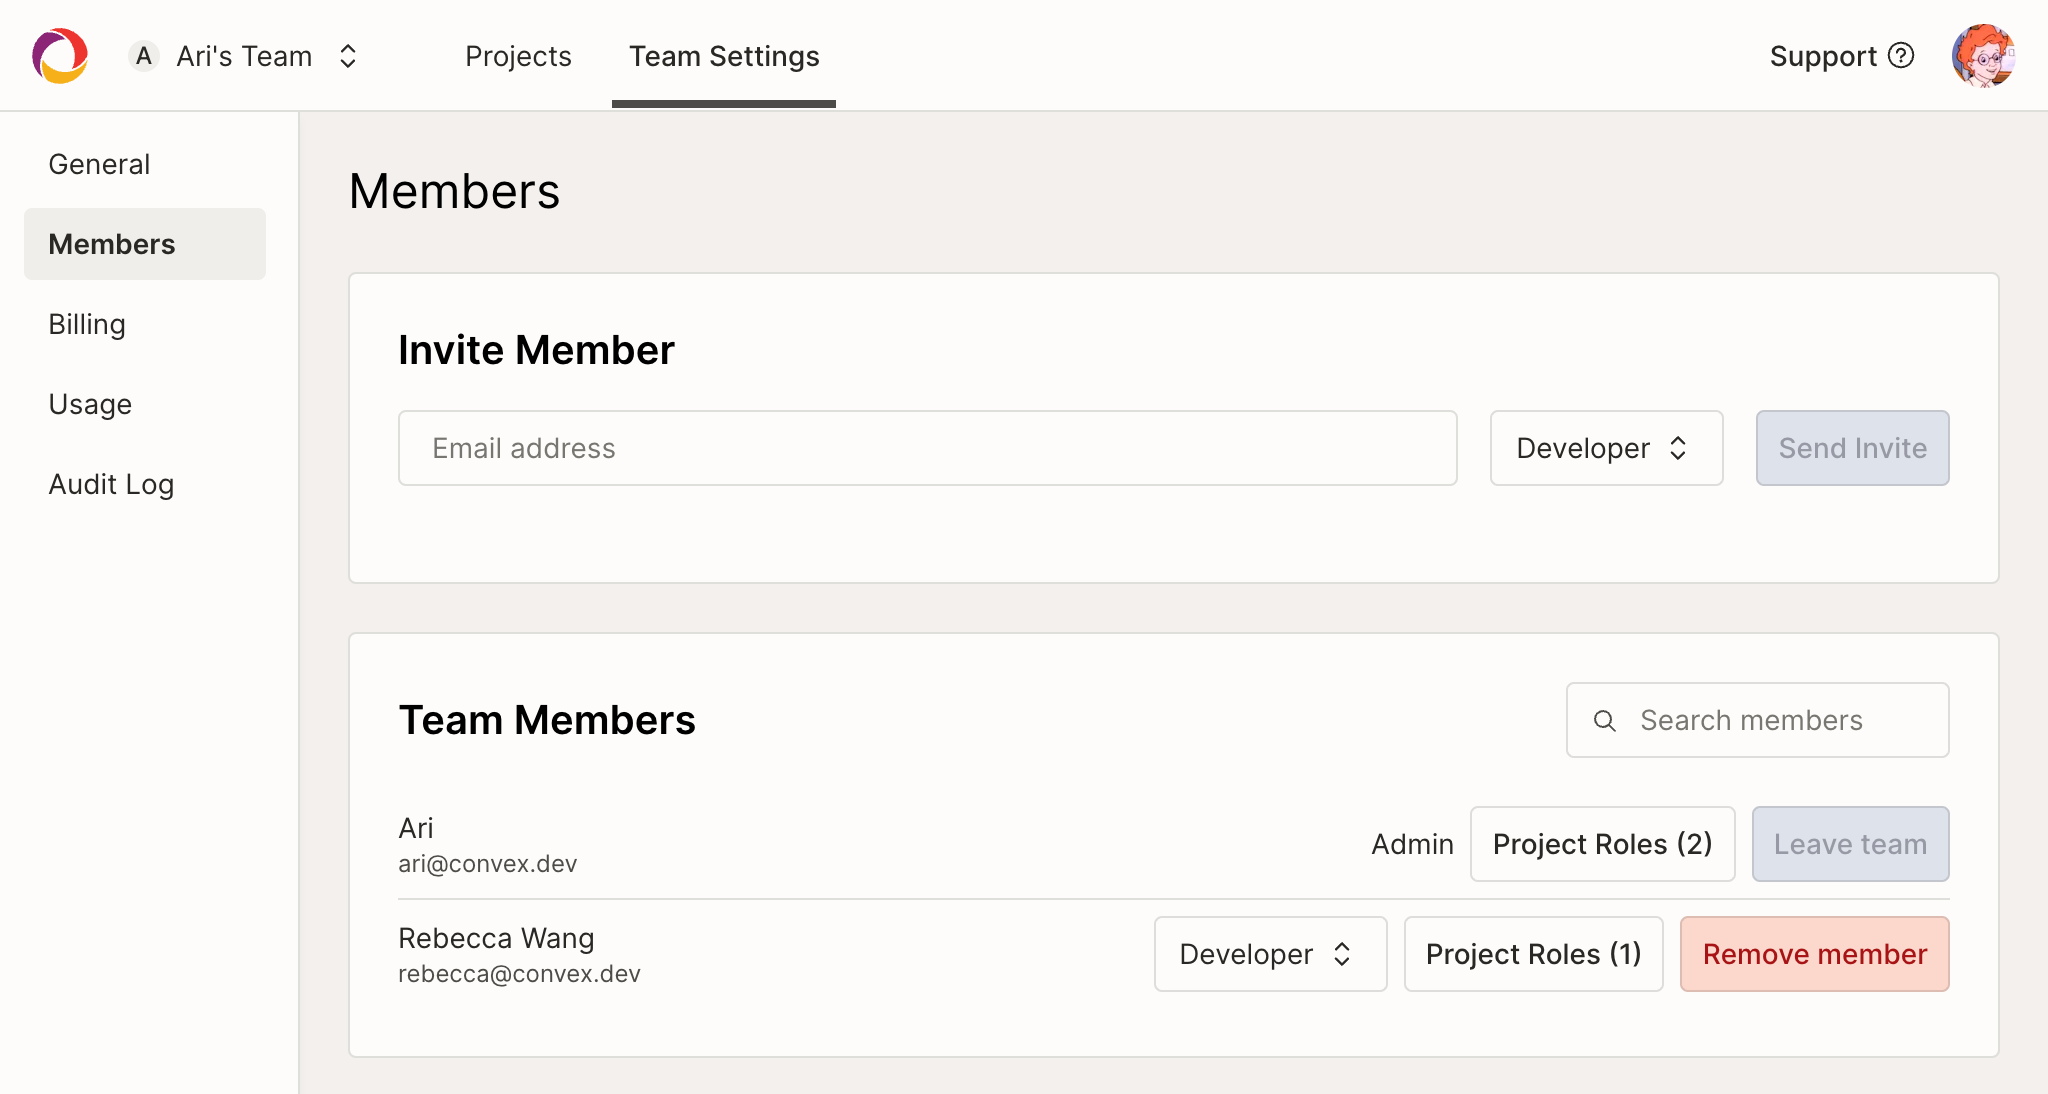This screenshot has width=2048, height=1094.
Task: Select the Team Settings tab
Action: pos(724,56)
